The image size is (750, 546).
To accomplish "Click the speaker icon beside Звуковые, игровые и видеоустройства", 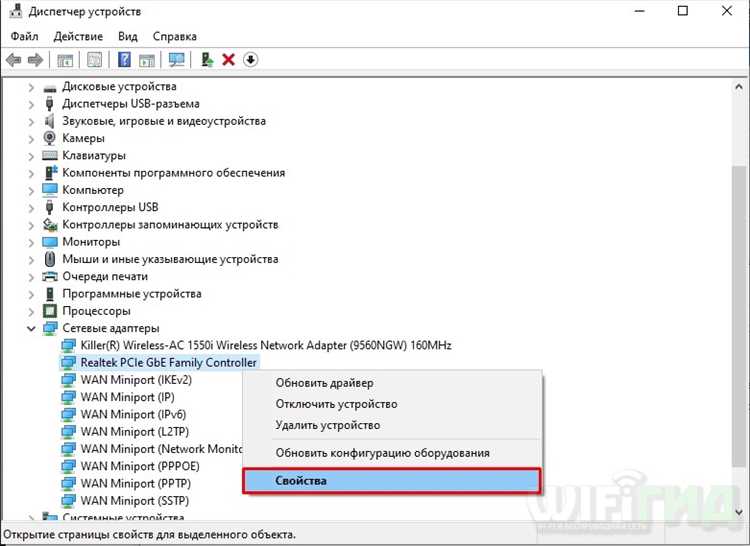I will pyautogui.click(x=49, y=121).
